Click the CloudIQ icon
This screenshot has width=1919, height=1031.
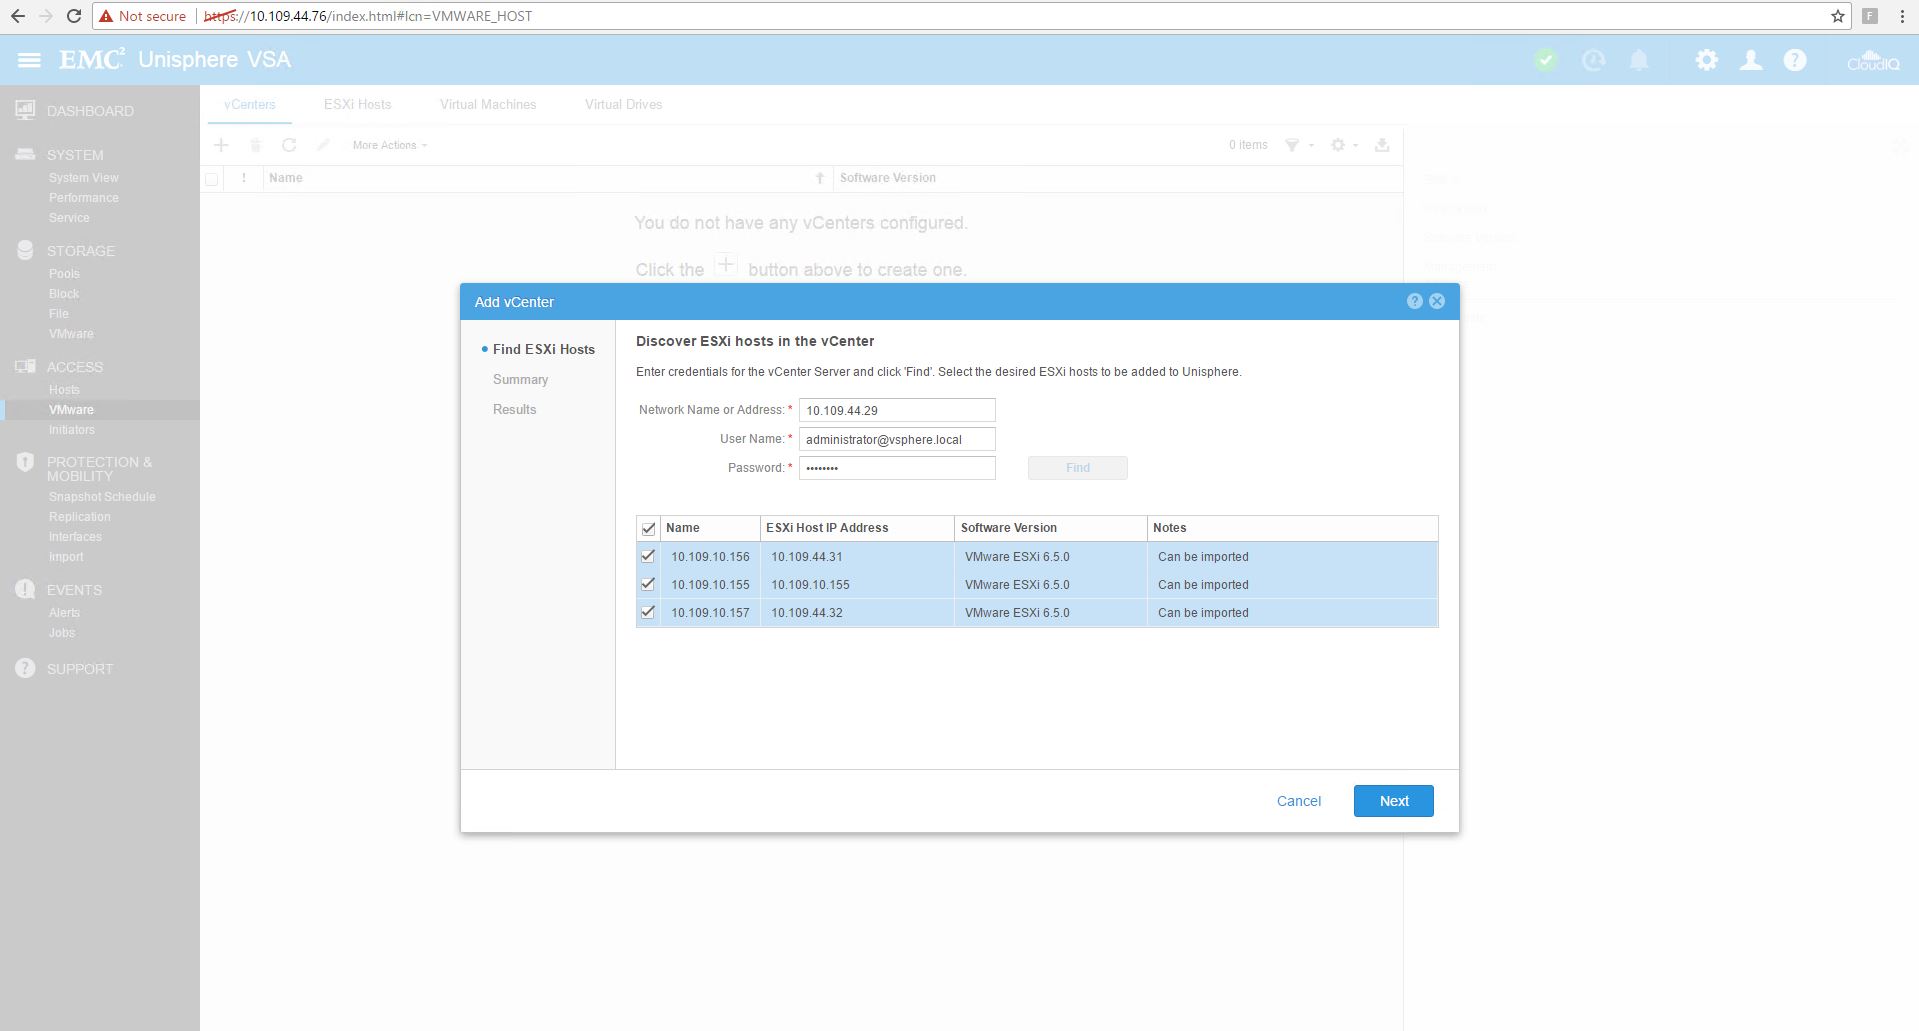point(1872,61)
